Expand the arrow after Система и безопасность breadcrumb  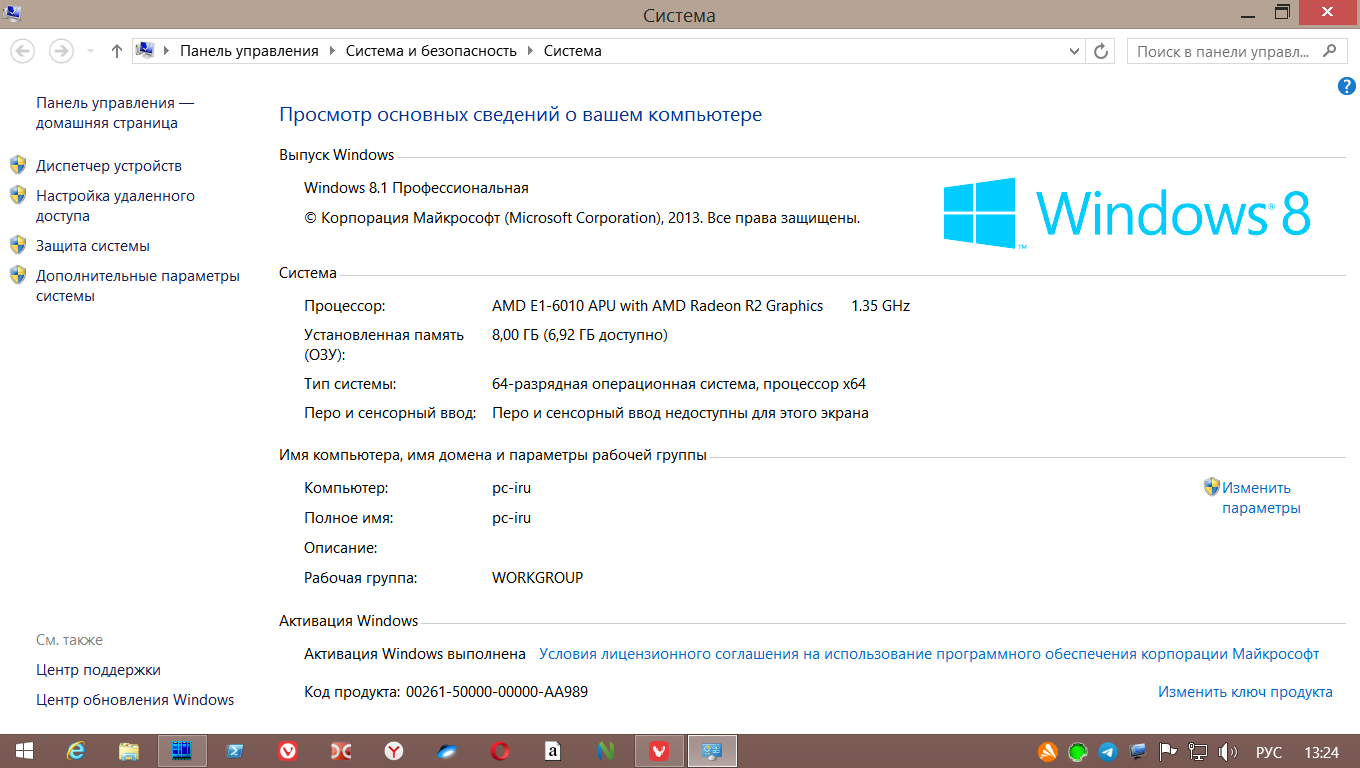point(530,51)
